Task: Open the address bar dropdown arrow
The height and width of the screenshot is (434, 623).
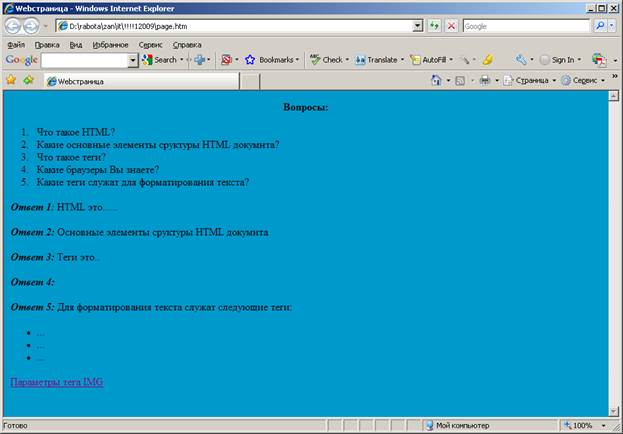Action: [x=418, y=26]
